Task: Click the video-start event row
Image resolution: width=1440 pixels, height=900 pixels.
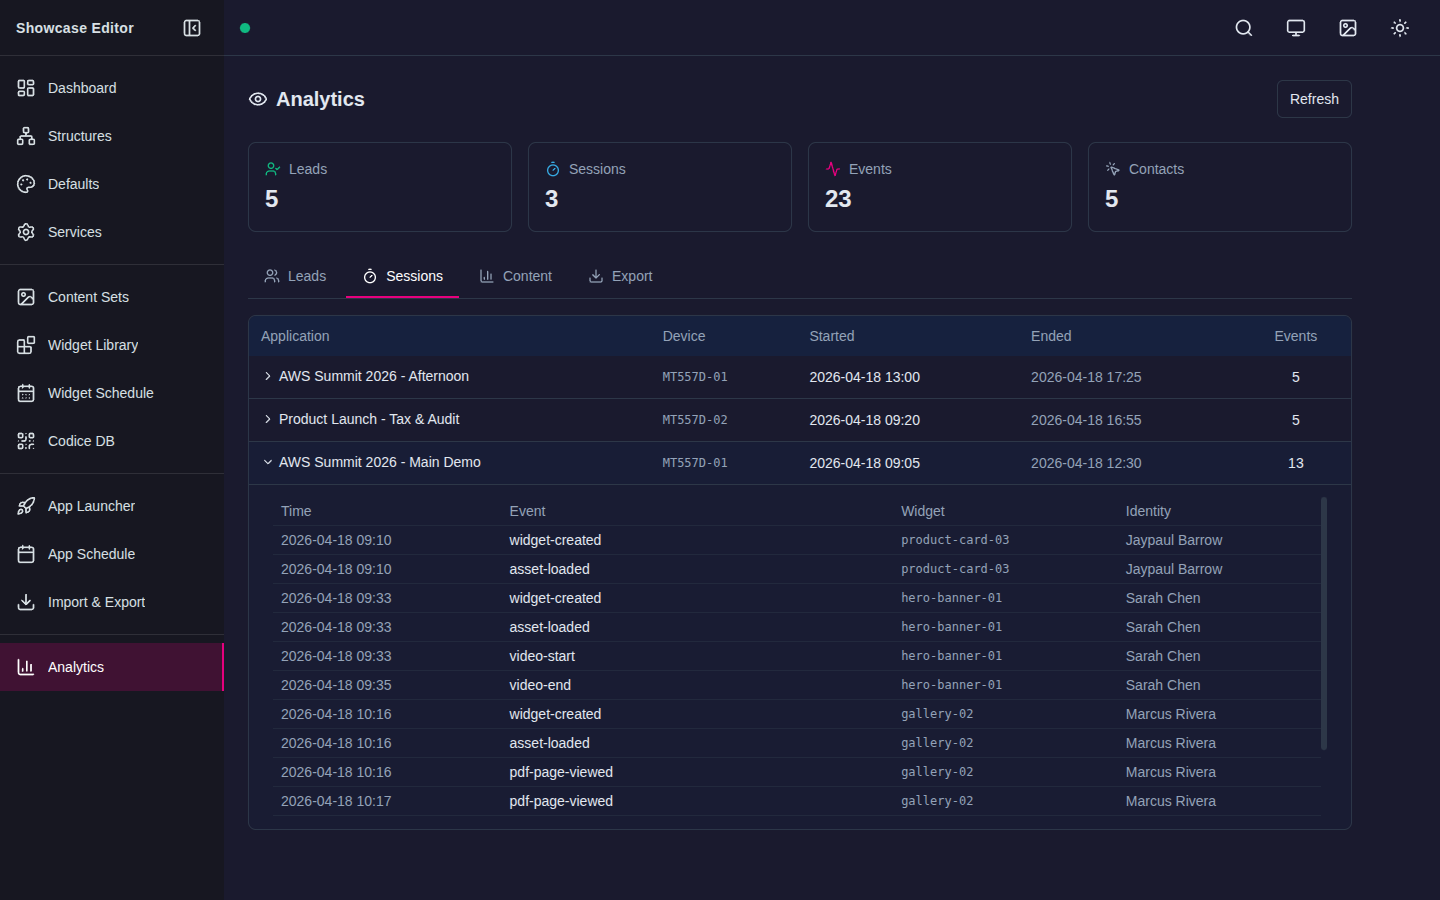Action: point(796,656)
